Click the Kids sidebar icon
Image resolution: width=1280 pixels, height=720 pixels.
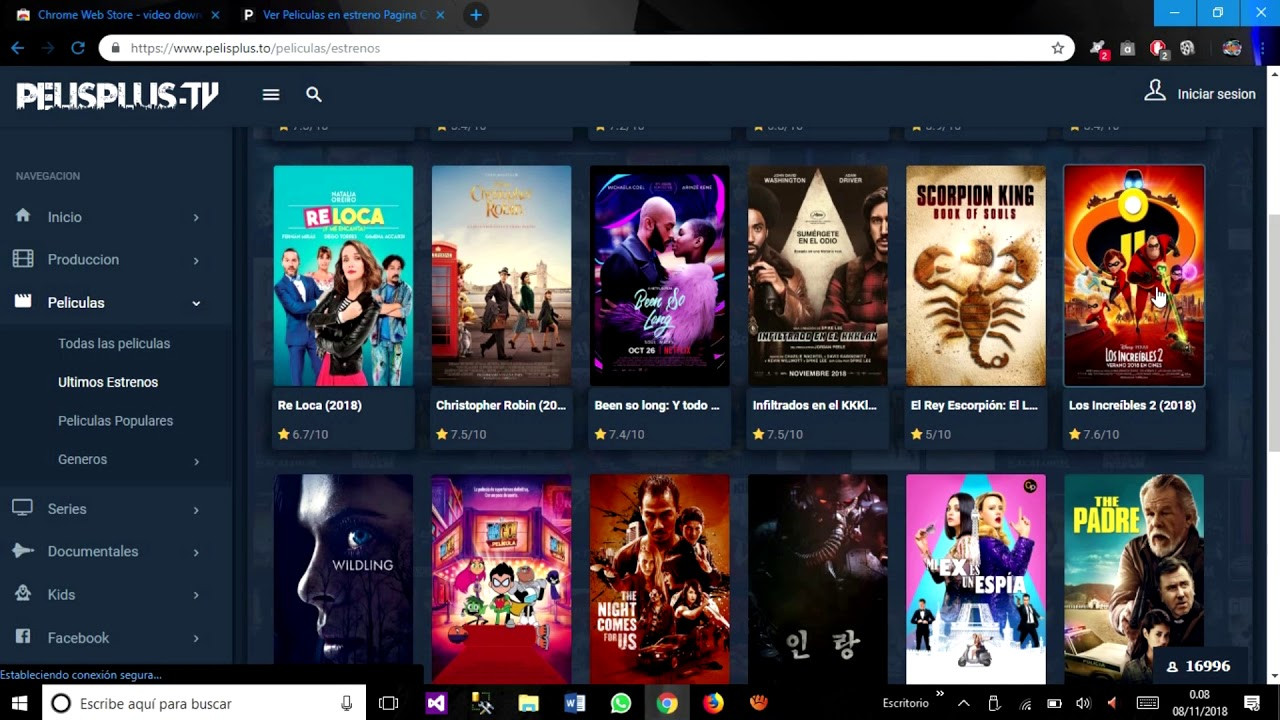[23, 594]
